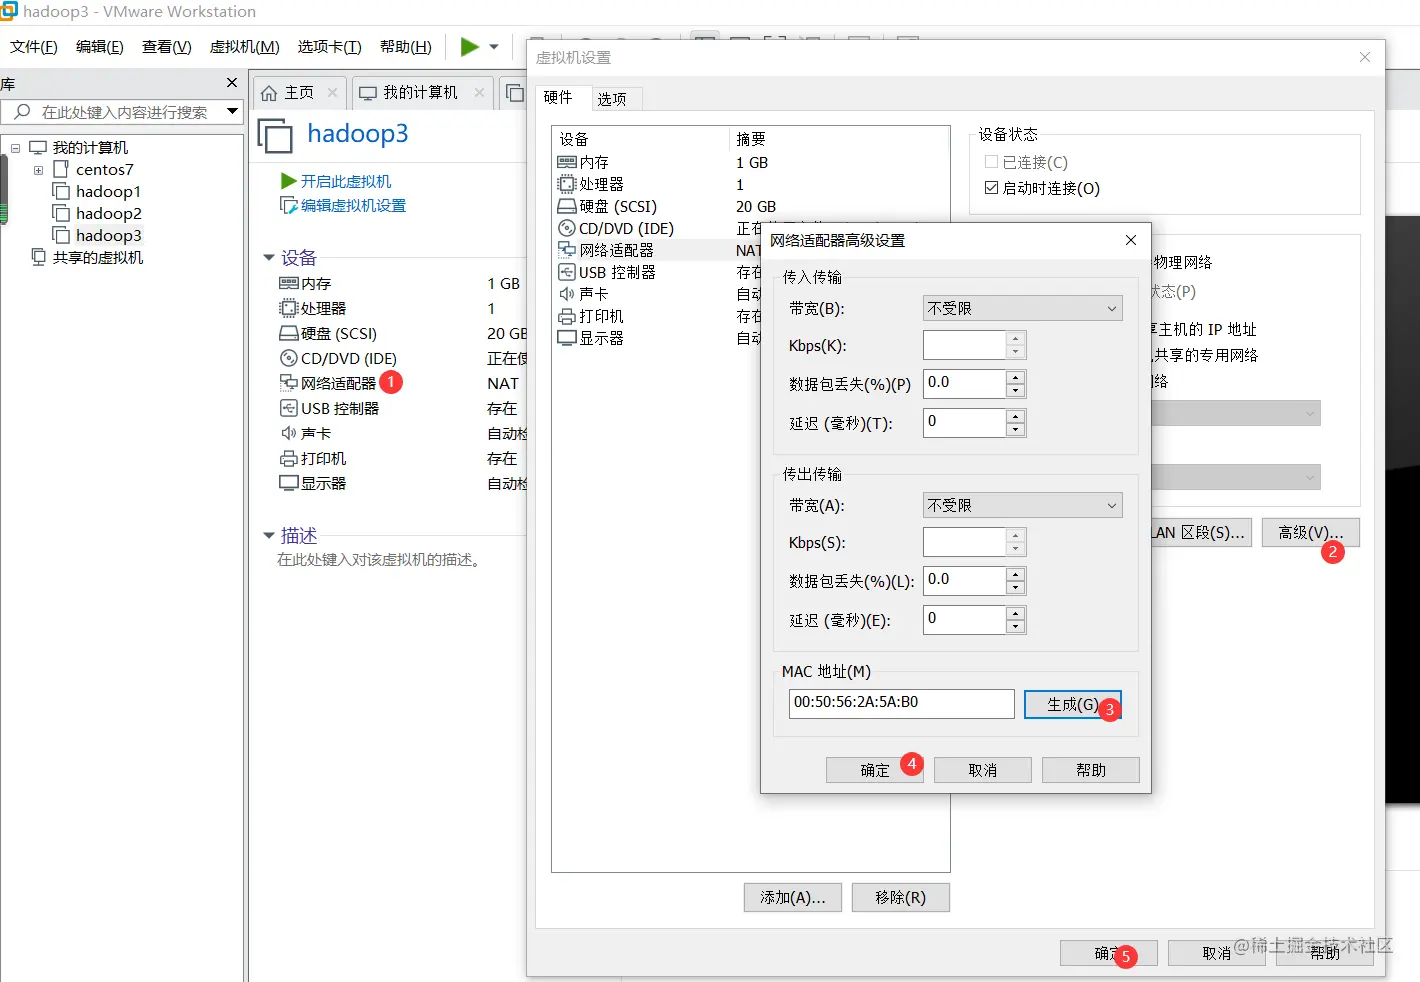Select 网络适配器 icon in settings list
The image size is (1420, 982).
[566, 250]
